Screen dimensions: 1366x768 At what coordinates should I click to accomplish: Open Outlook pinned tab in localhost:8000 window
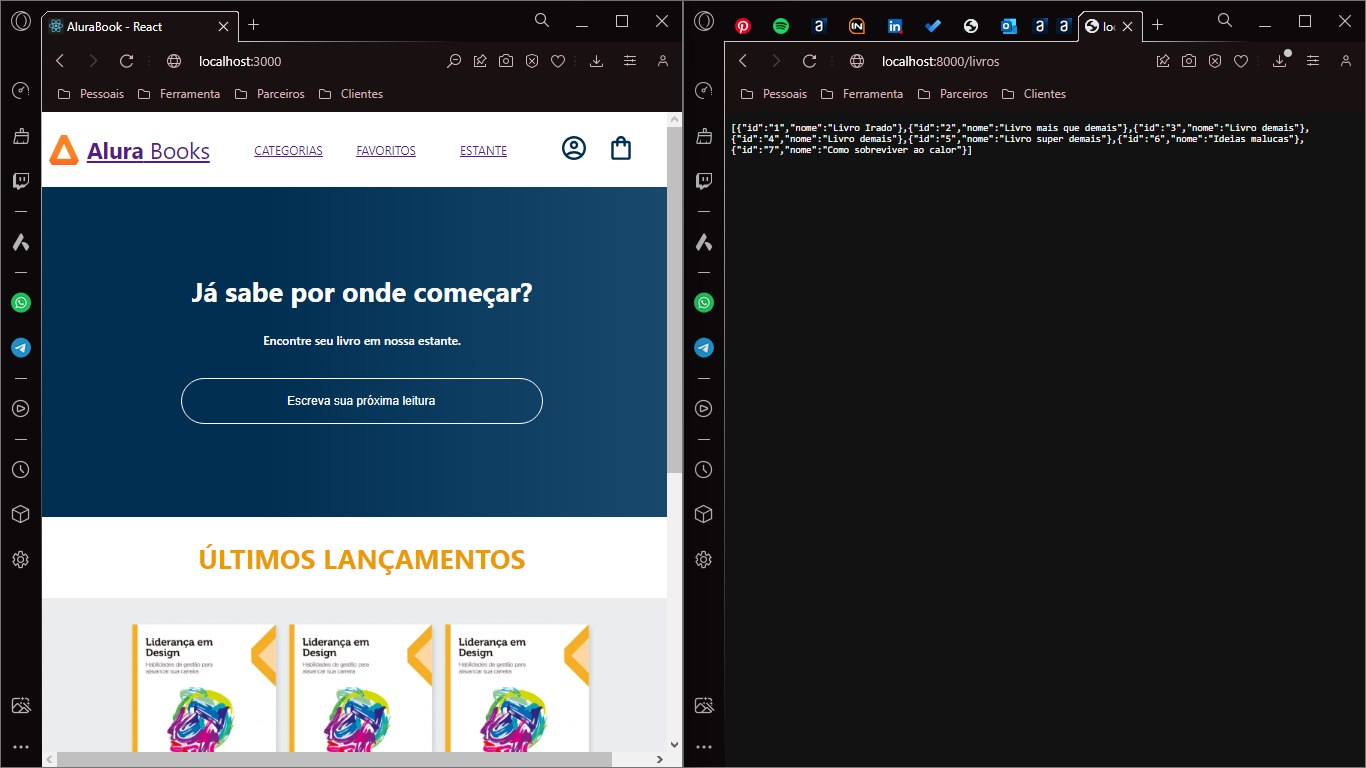tap(1009, 26)
